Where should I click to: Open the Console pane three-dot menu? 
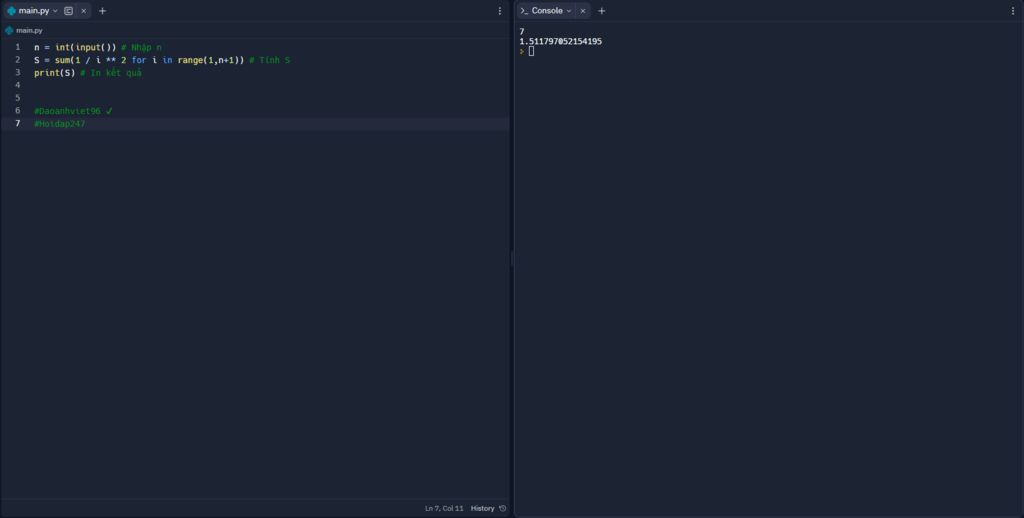pos(1012,11)
